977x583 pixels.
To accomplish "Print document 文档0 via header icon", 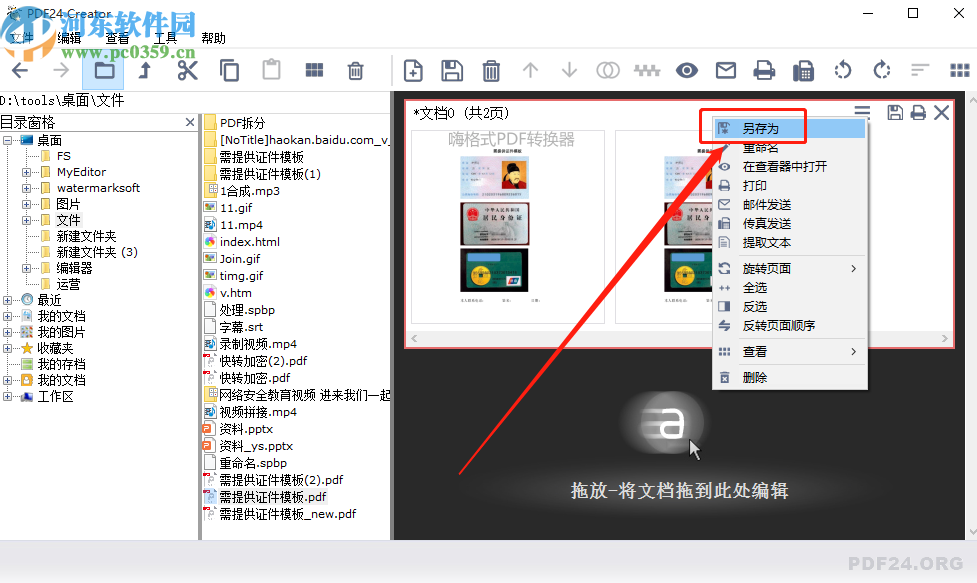I will [x=918, y=113].
